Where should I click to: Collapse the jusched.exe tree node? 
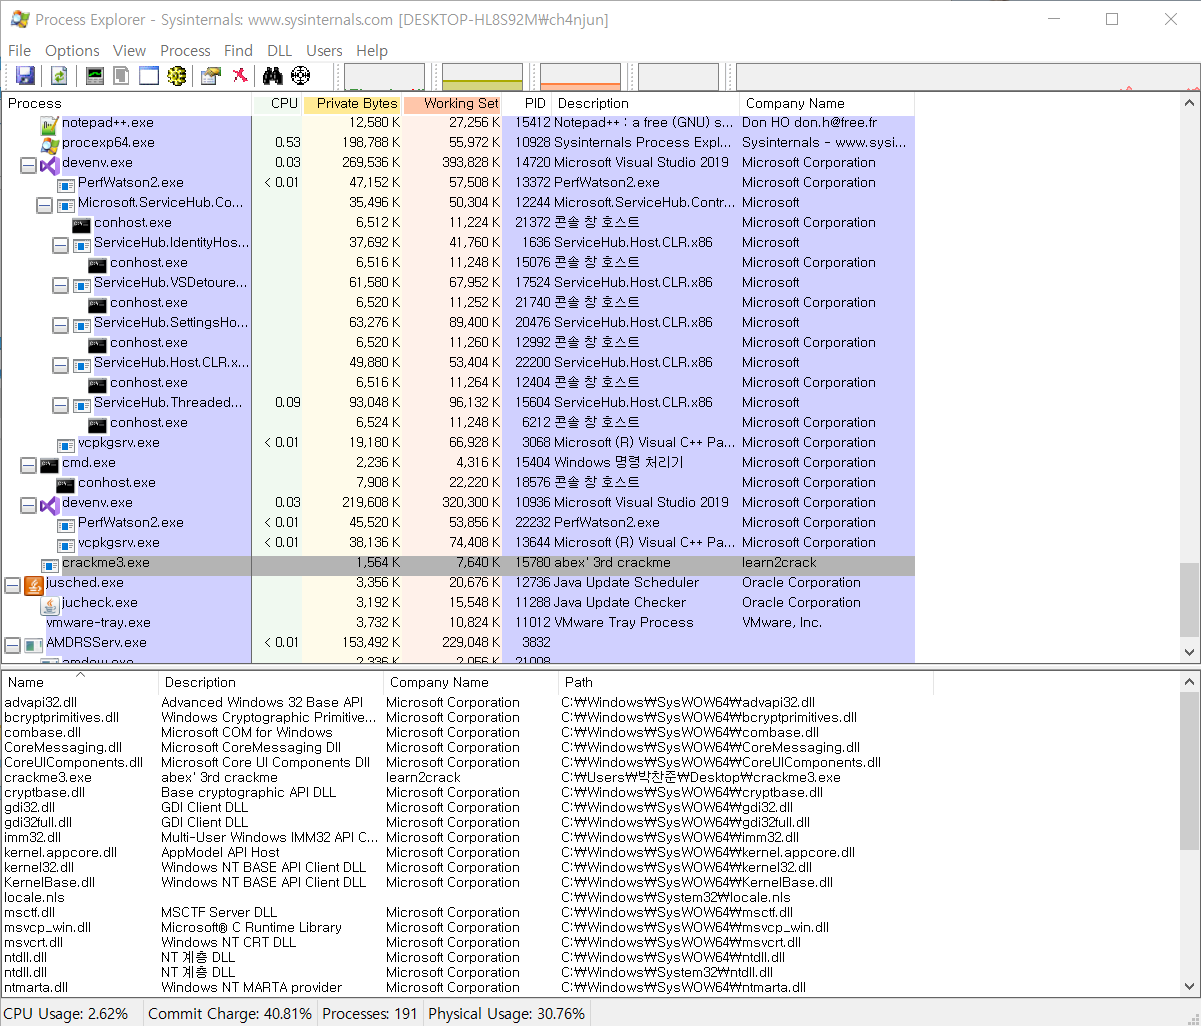click(x=12, y=585)
